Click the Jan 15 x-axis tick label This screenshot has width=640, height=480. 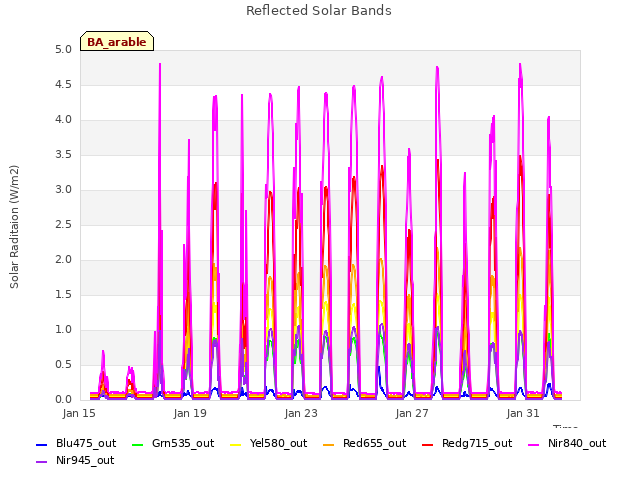click(x=79, y=413)
